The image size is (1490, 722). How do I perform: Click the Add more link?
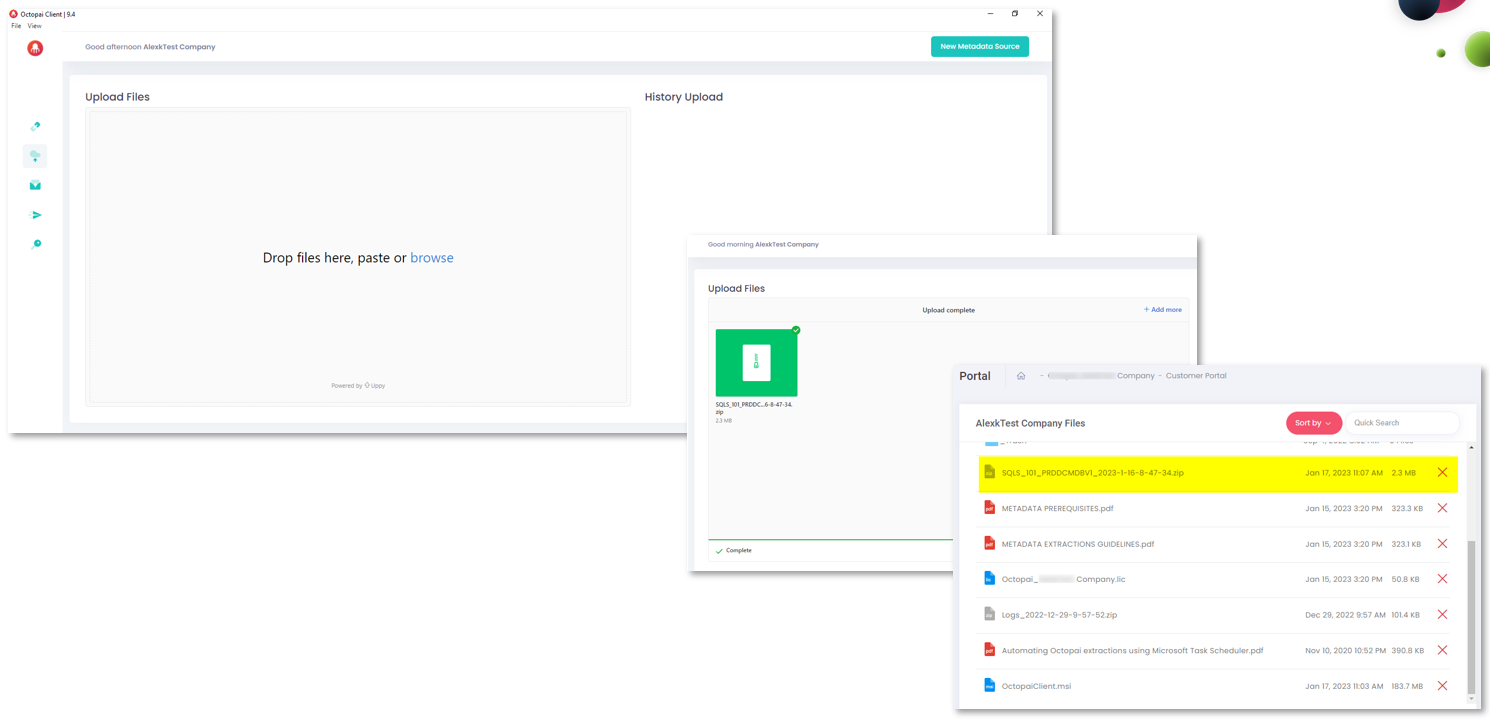point(1162,310)
